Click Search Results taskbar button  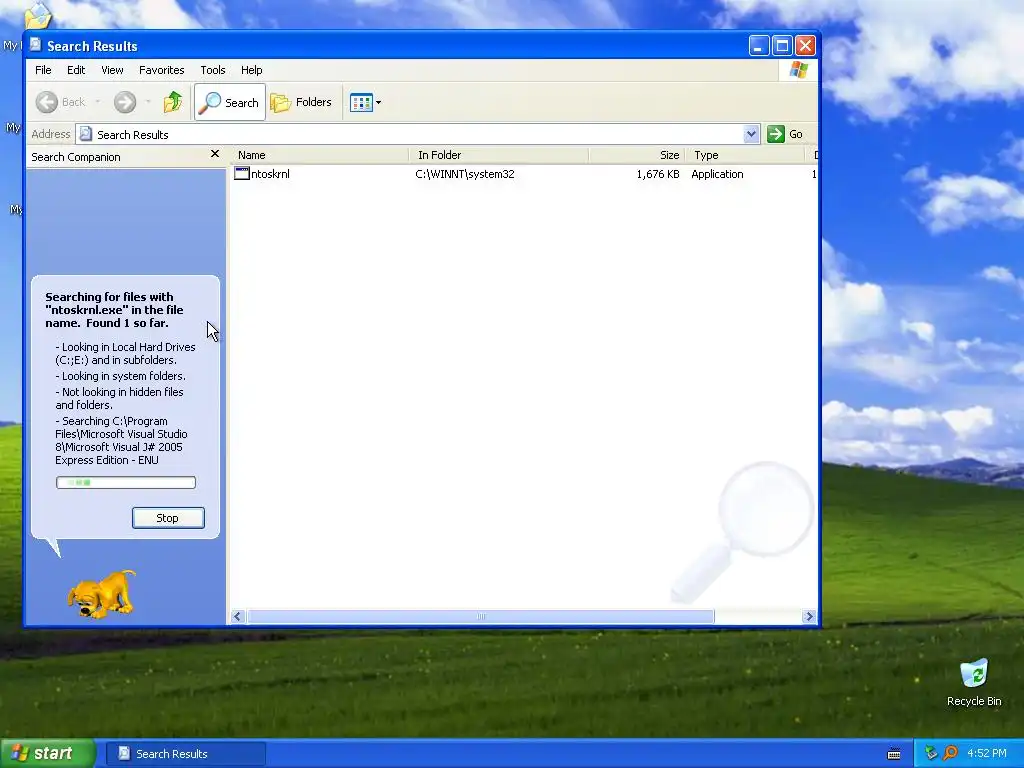[185, 754]
